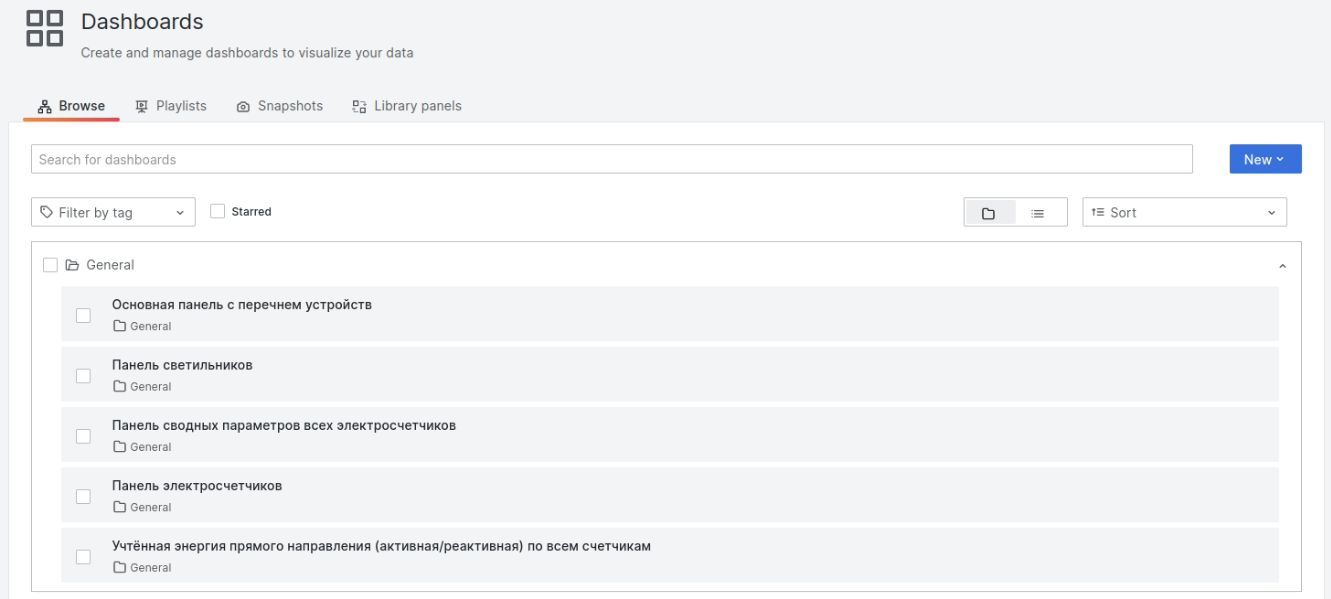1331x599 pixels.
Task: Open the Sort dropdown
Action: point(1184,213)
